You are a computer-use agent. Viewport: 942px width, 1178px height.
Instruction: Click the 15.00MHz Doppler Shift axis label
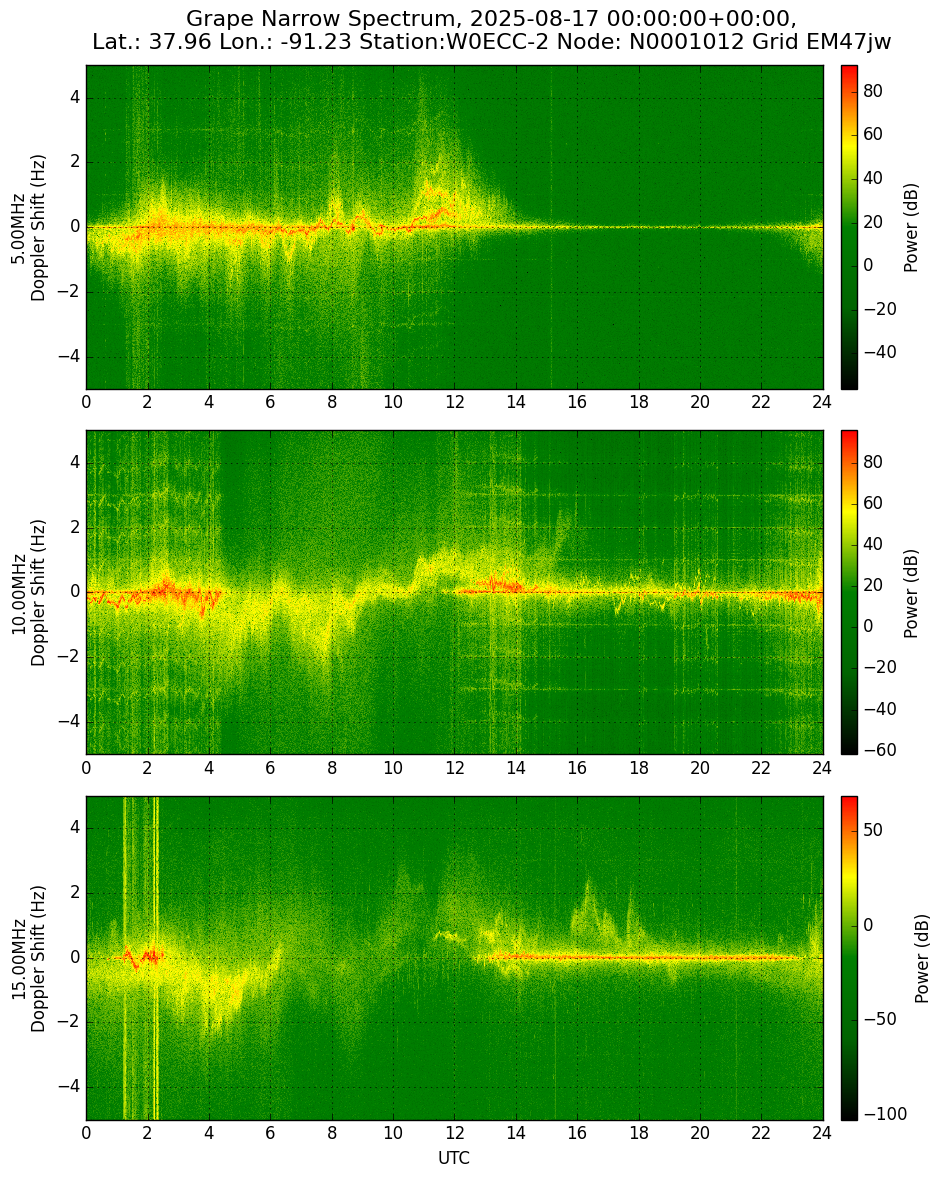pos(29,959)
